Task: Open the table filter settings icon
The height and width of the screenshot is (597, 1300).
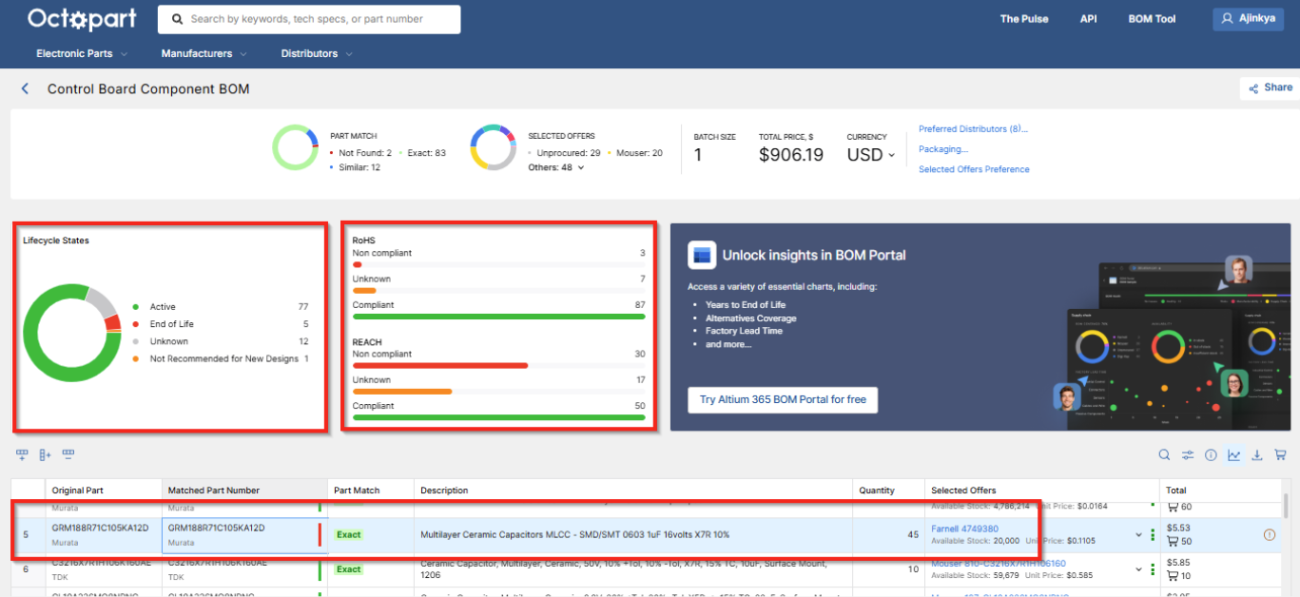Action: (1187, 455)
